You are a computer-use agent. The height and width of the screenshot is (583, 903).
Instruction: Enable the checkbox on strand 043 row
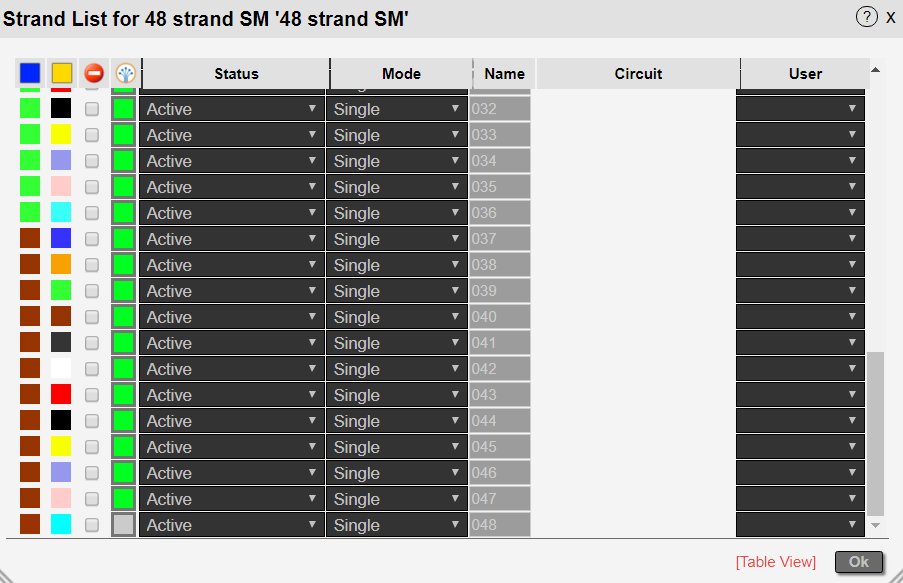point(92,395)
